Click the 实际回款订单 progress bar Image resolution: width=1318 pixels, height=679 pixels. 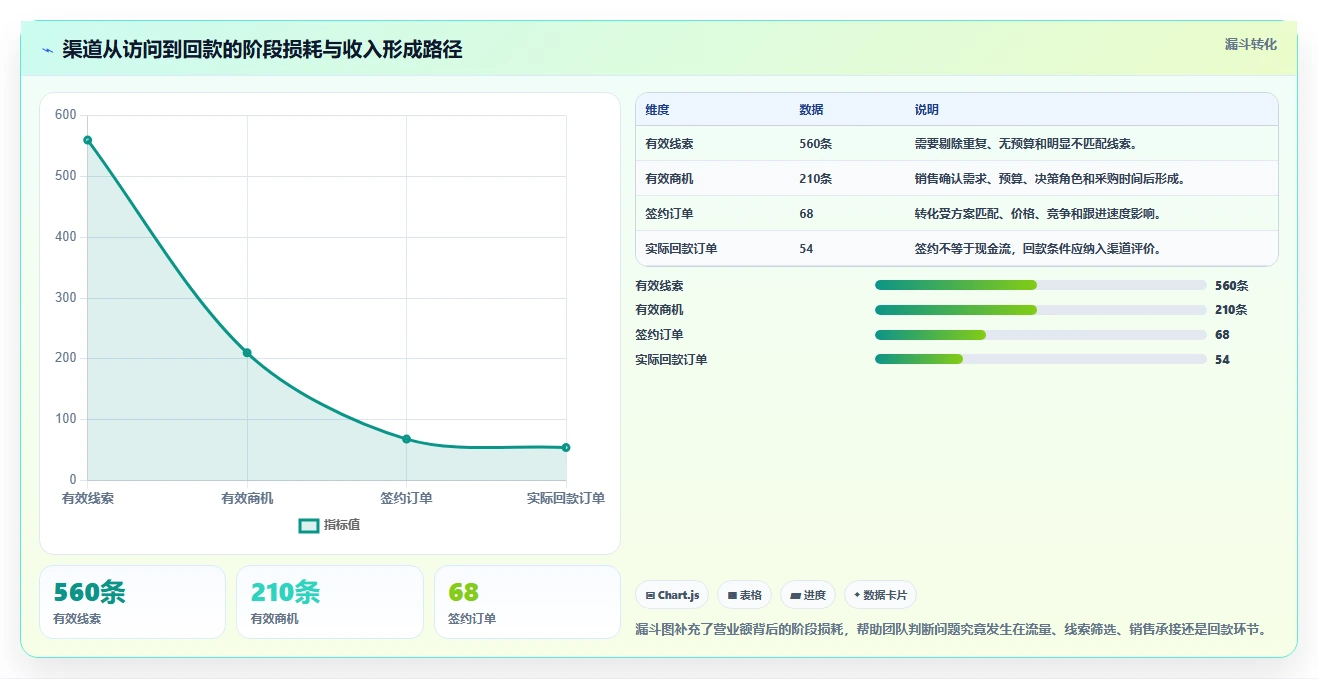click(1040, 359)
